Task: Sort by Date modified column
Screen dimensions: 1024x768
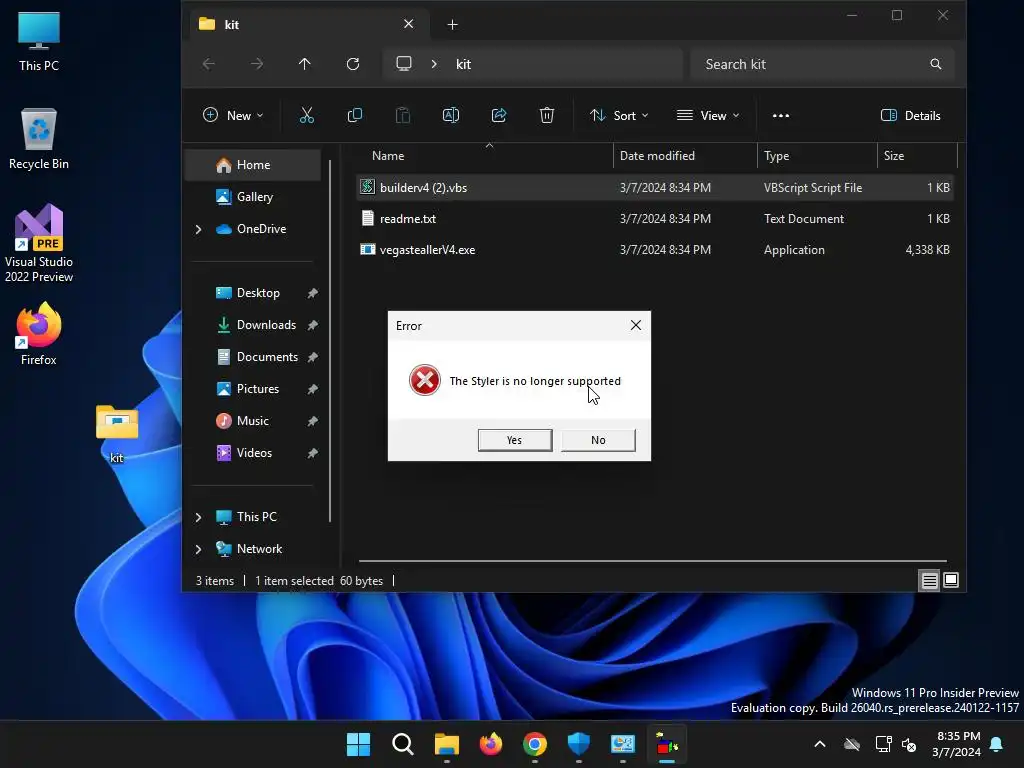Action: click(685, 155)
